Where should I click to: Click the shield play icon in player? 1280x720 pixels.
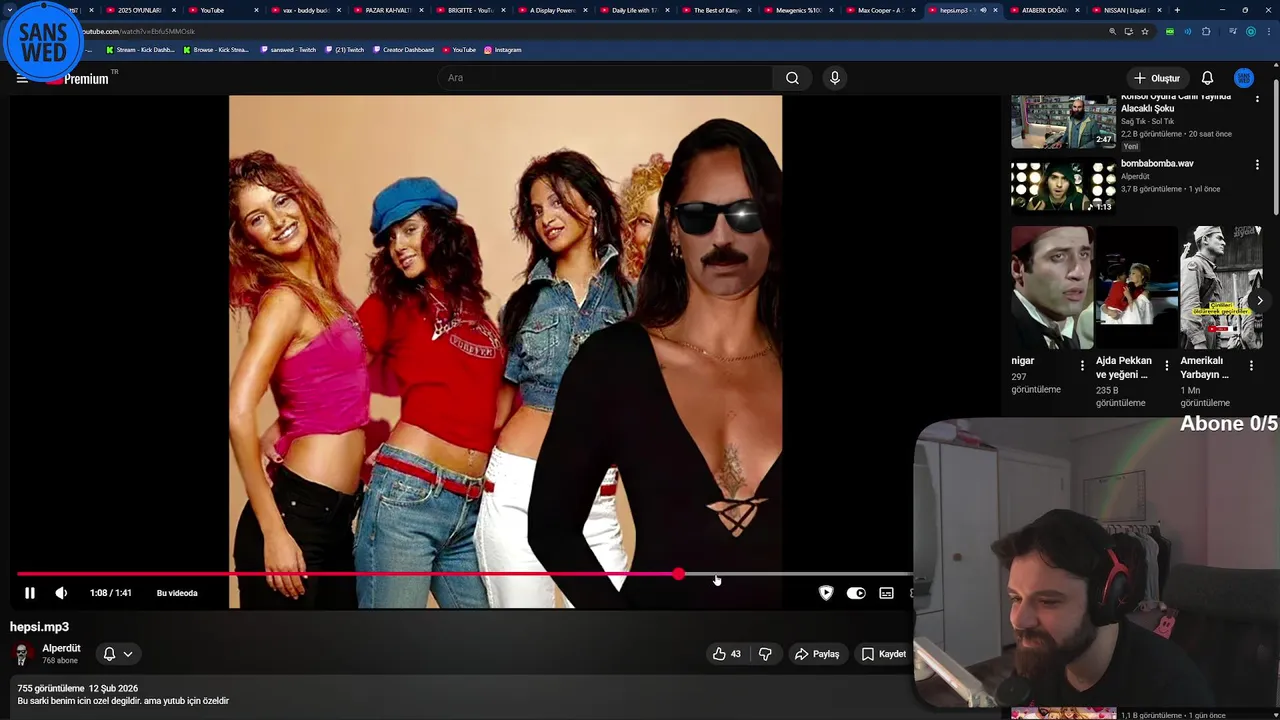[826, 593]
